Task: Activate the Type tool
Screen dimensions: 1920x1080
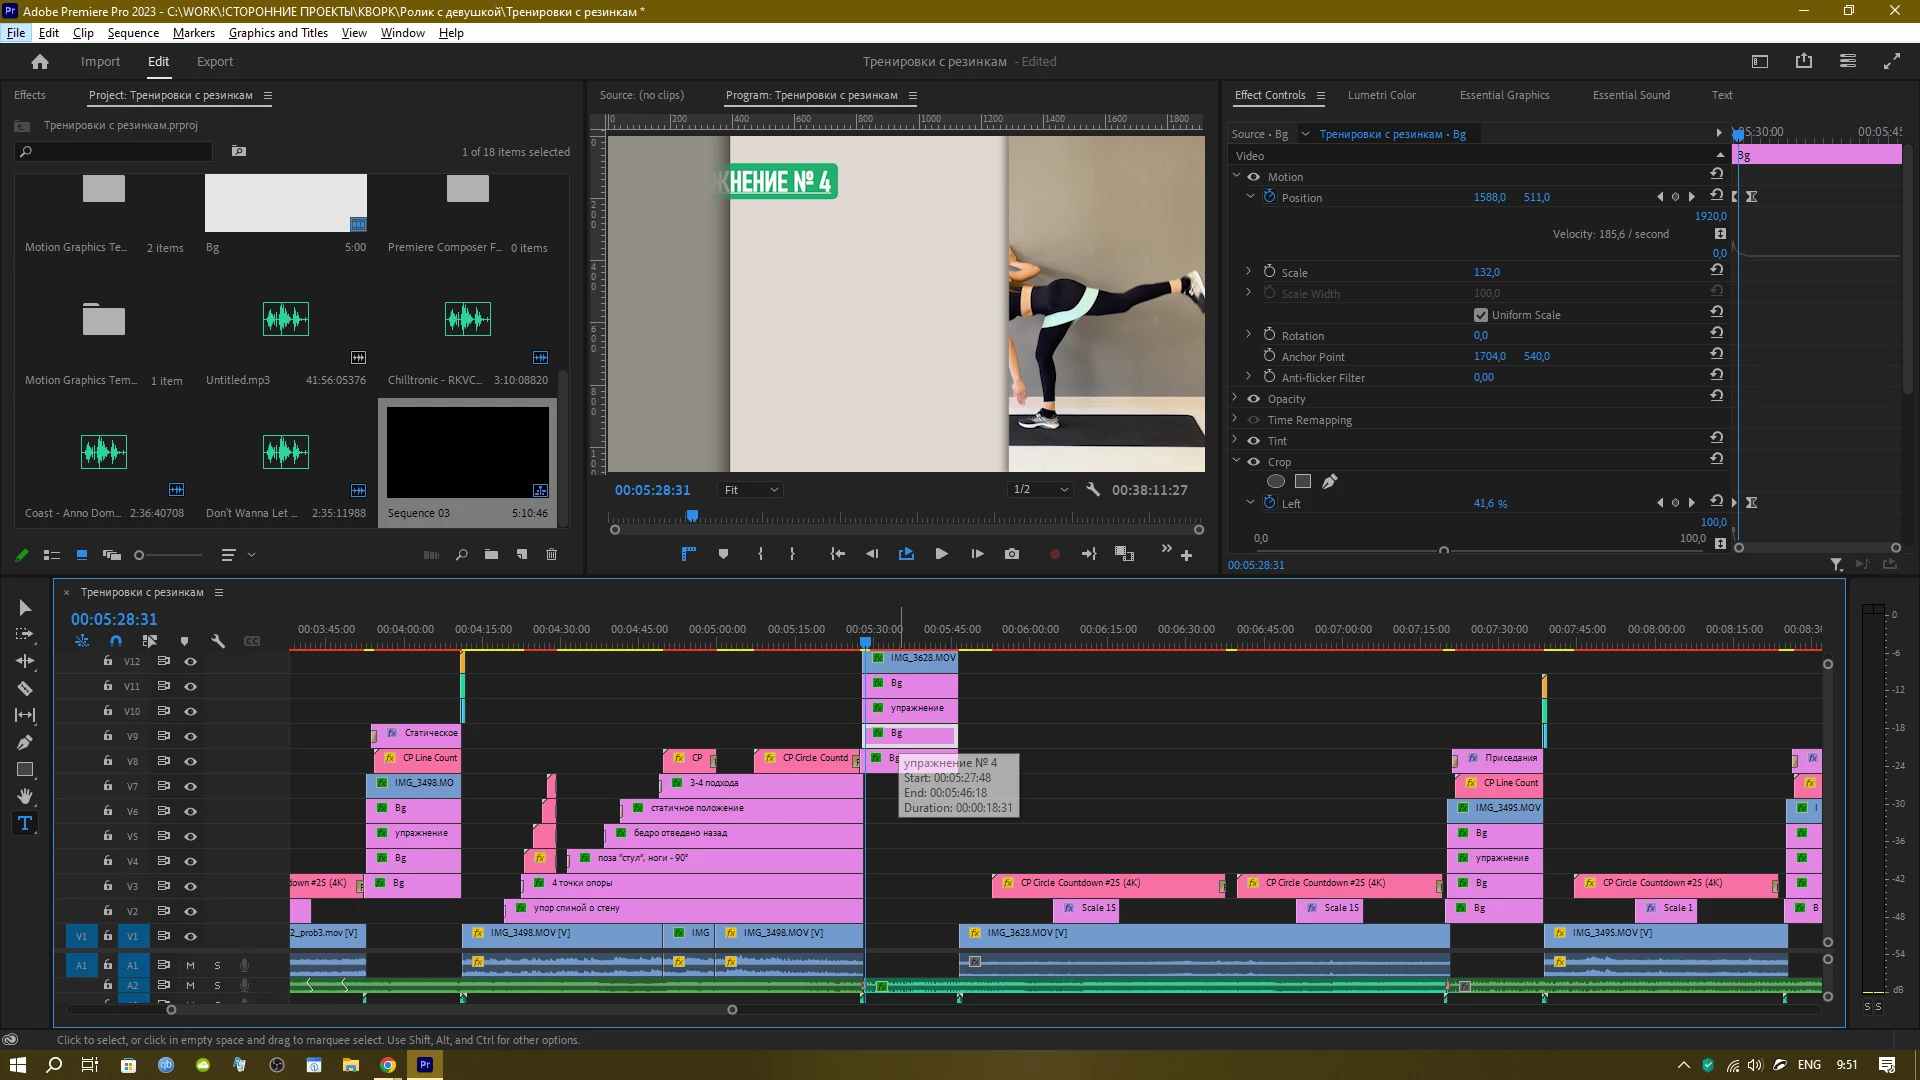Action: [25, 824]
